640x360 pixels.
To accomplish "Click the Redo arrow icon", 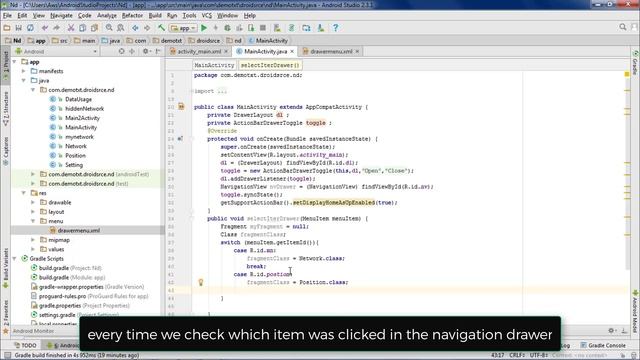I will click(56, 28).
